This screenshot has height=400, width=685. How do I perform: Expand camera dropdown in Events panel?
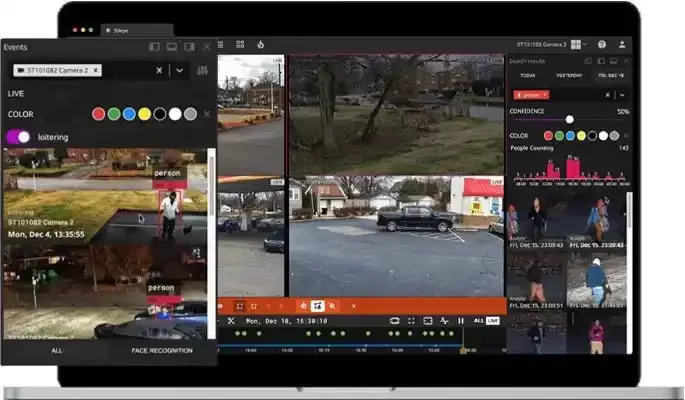(180, 70)
